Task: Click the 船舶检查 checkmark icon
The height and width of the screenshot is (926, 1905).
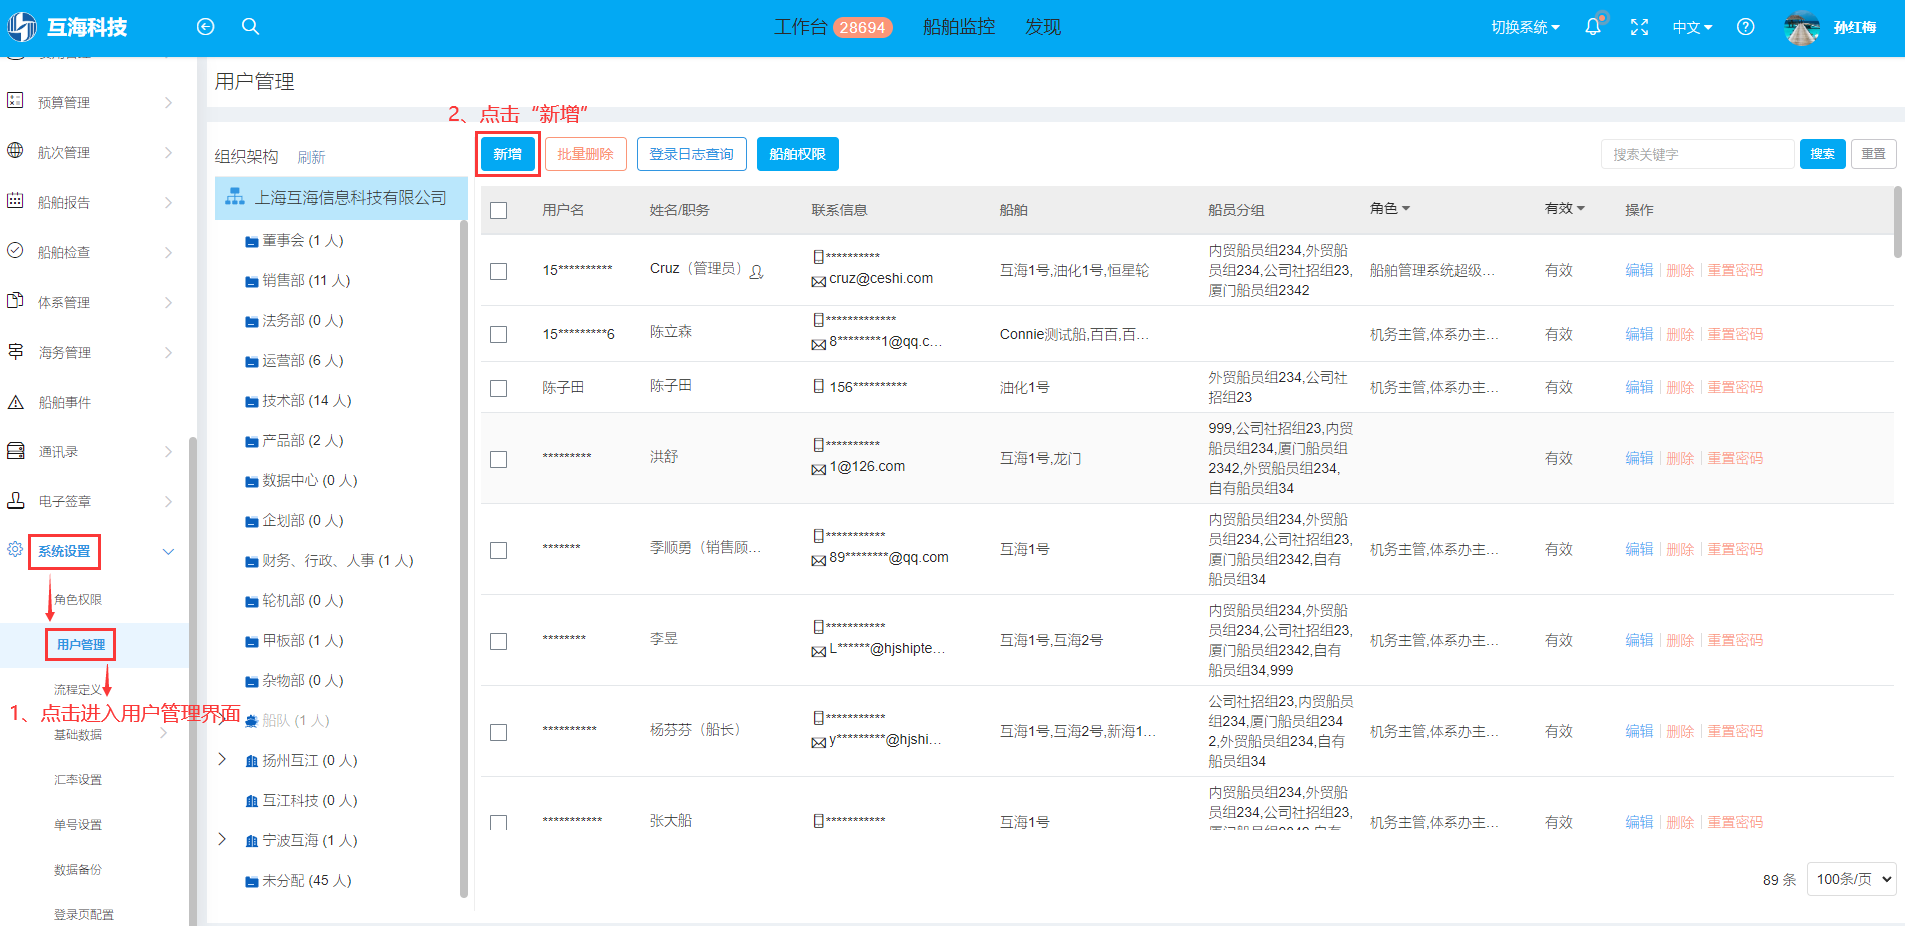Action: [x=15, y=251]
